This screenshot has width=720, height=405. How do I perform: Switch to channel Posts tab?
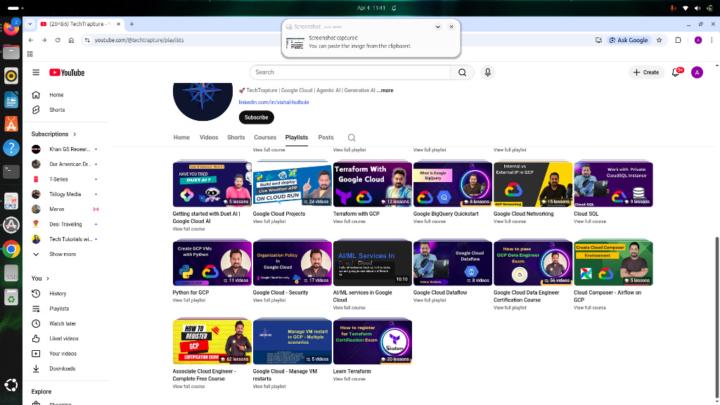point(326,137)
